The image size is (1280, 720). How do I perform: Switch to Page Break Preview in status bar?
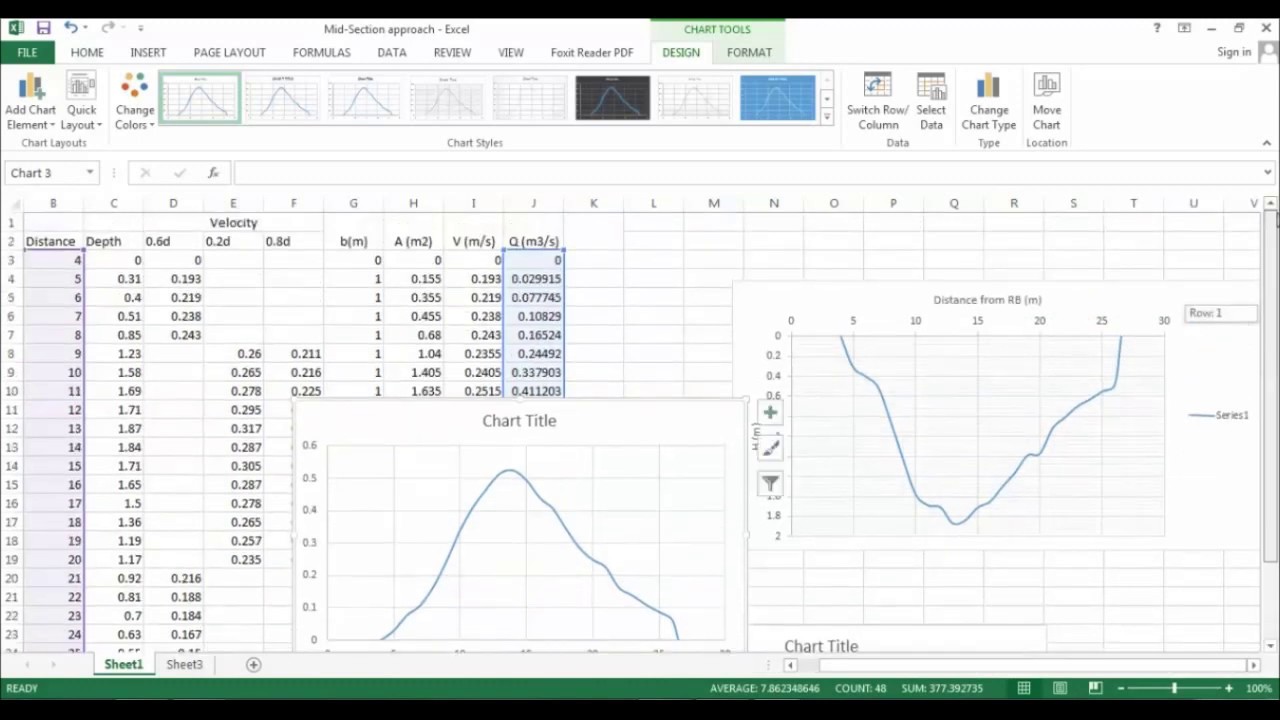(x=1095, y=688)
